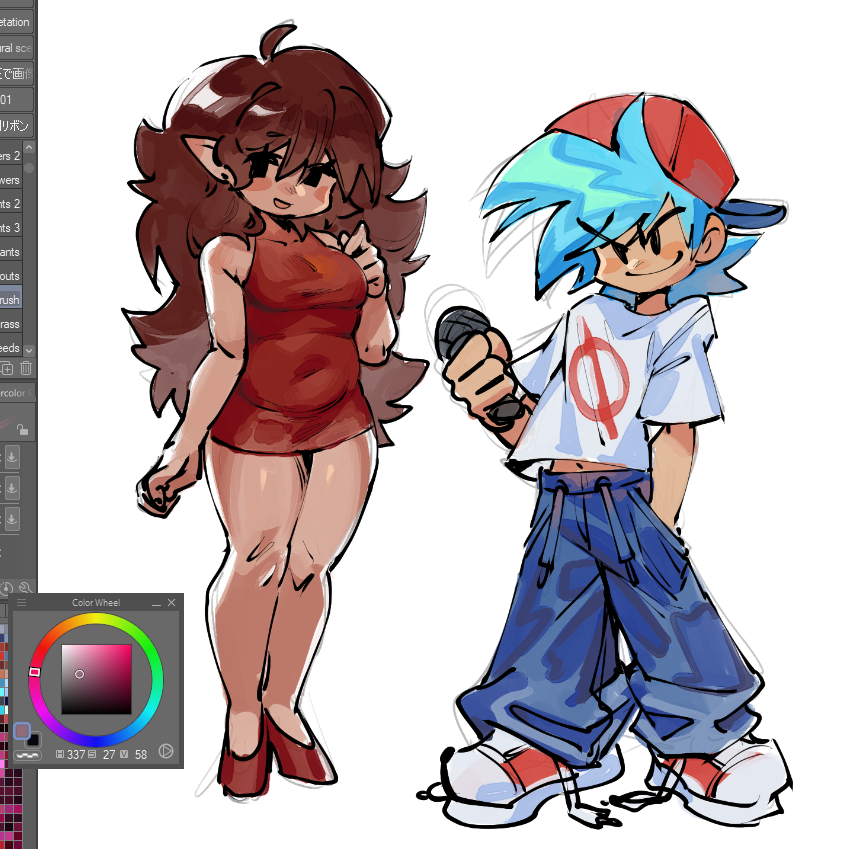
Task: Select the sub tool ending 'outs'
Action: tap(11, 275)
